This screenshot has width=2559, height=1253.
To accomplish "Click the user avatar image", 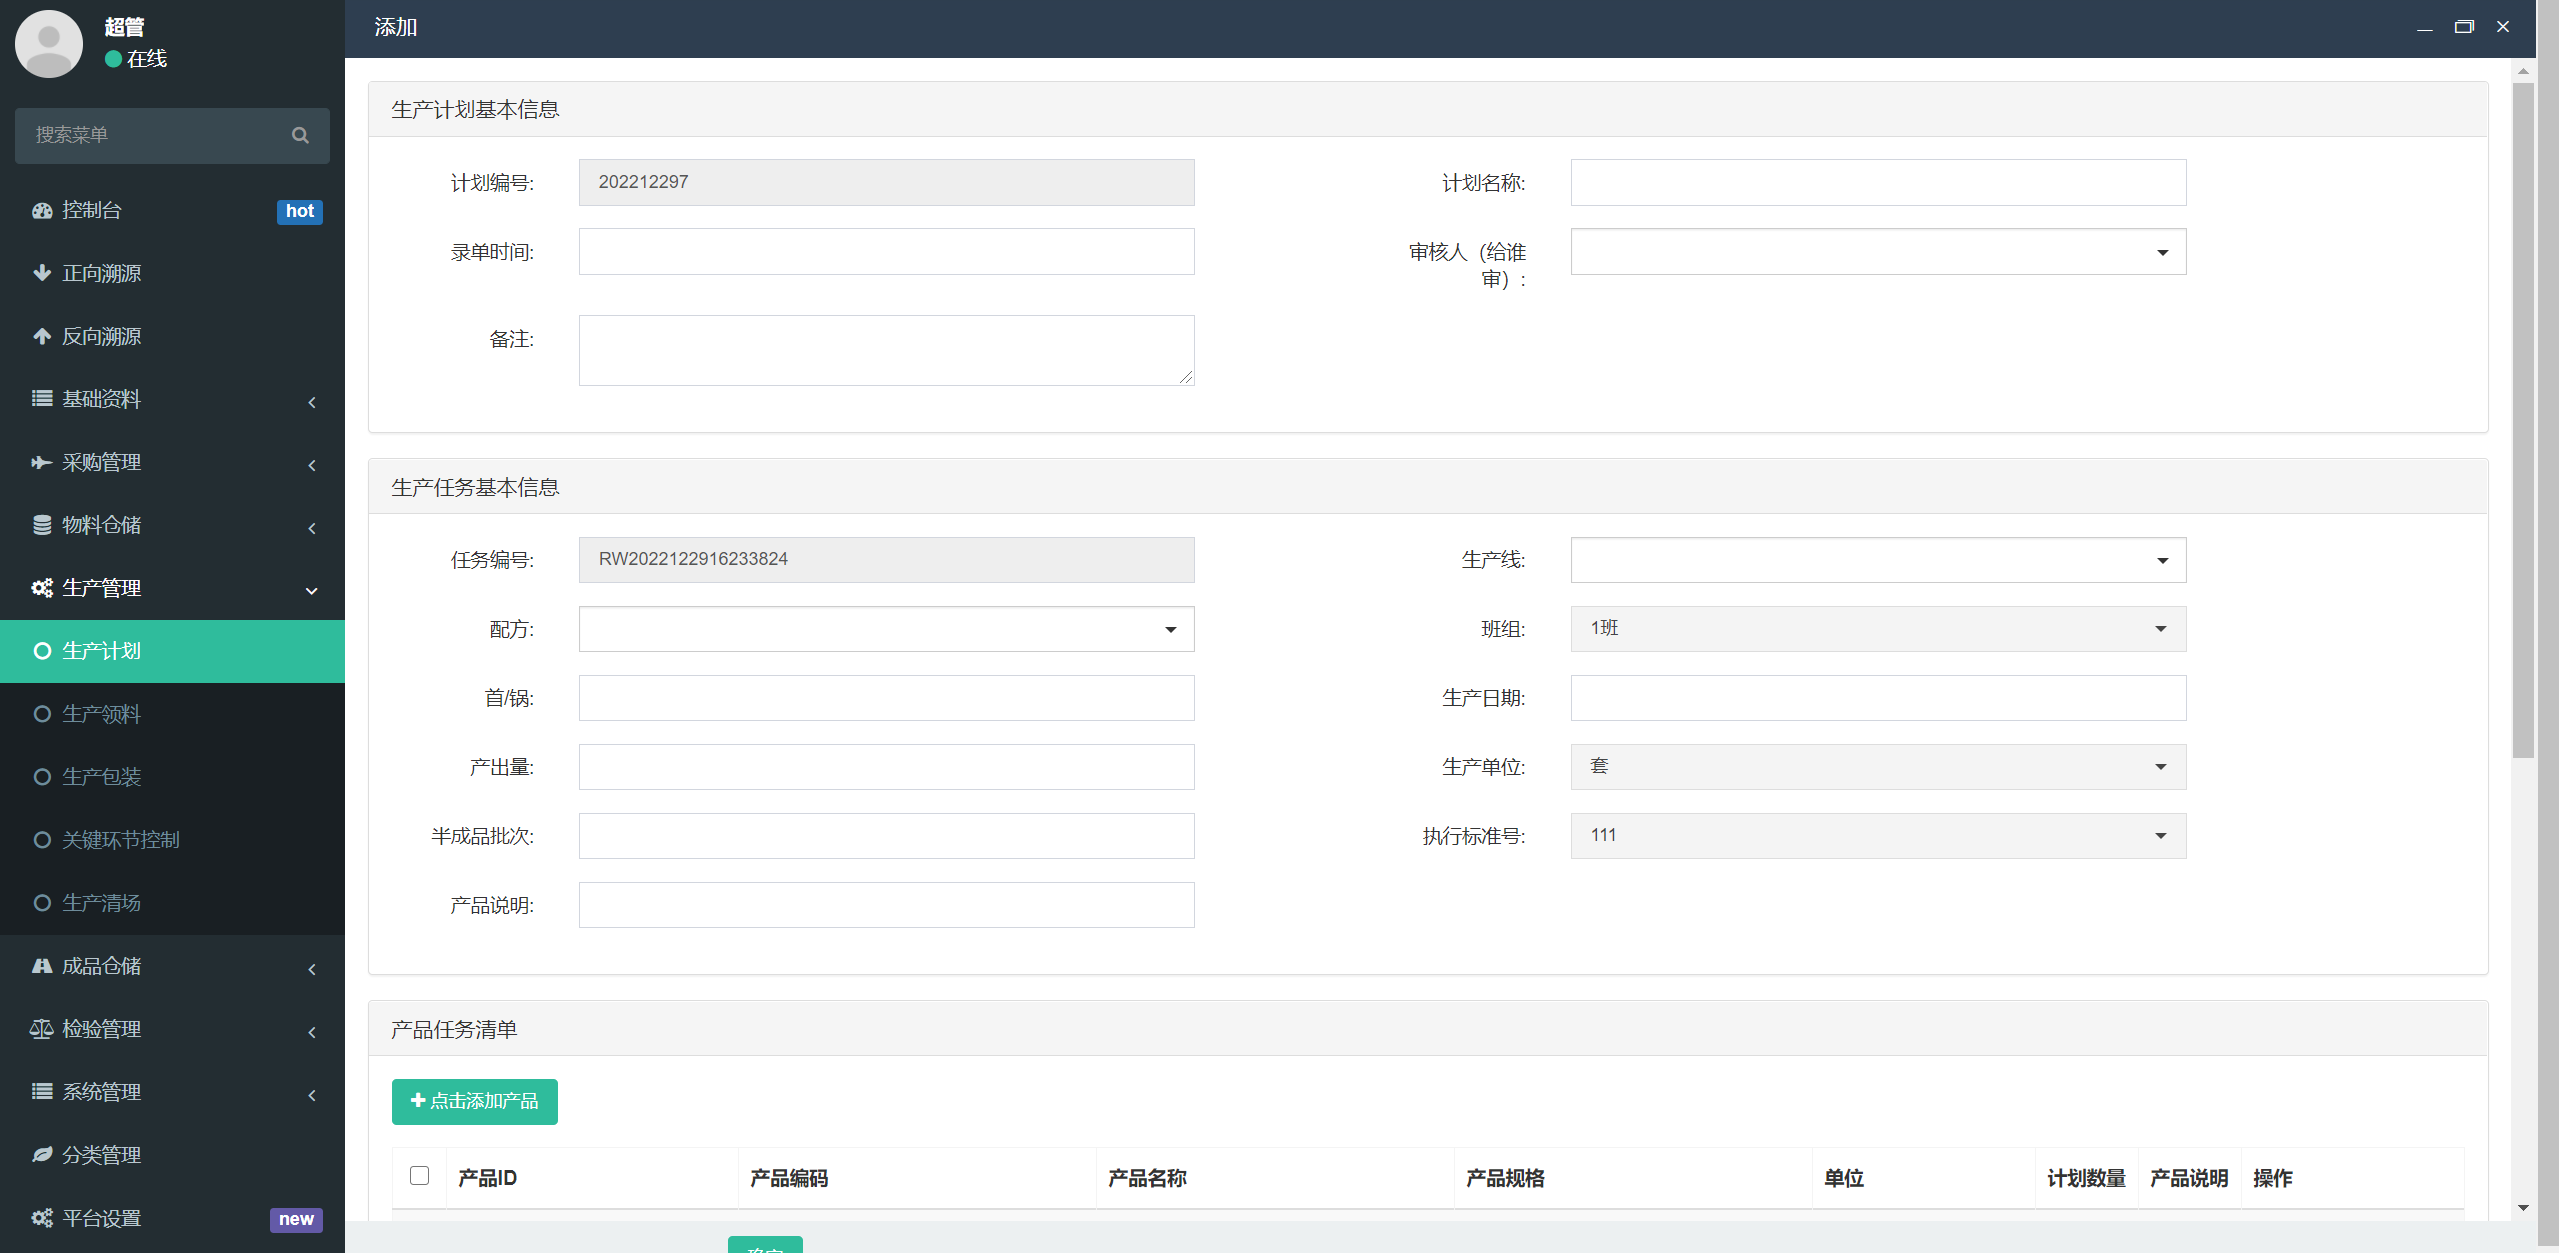I will [x=49, y=43].
